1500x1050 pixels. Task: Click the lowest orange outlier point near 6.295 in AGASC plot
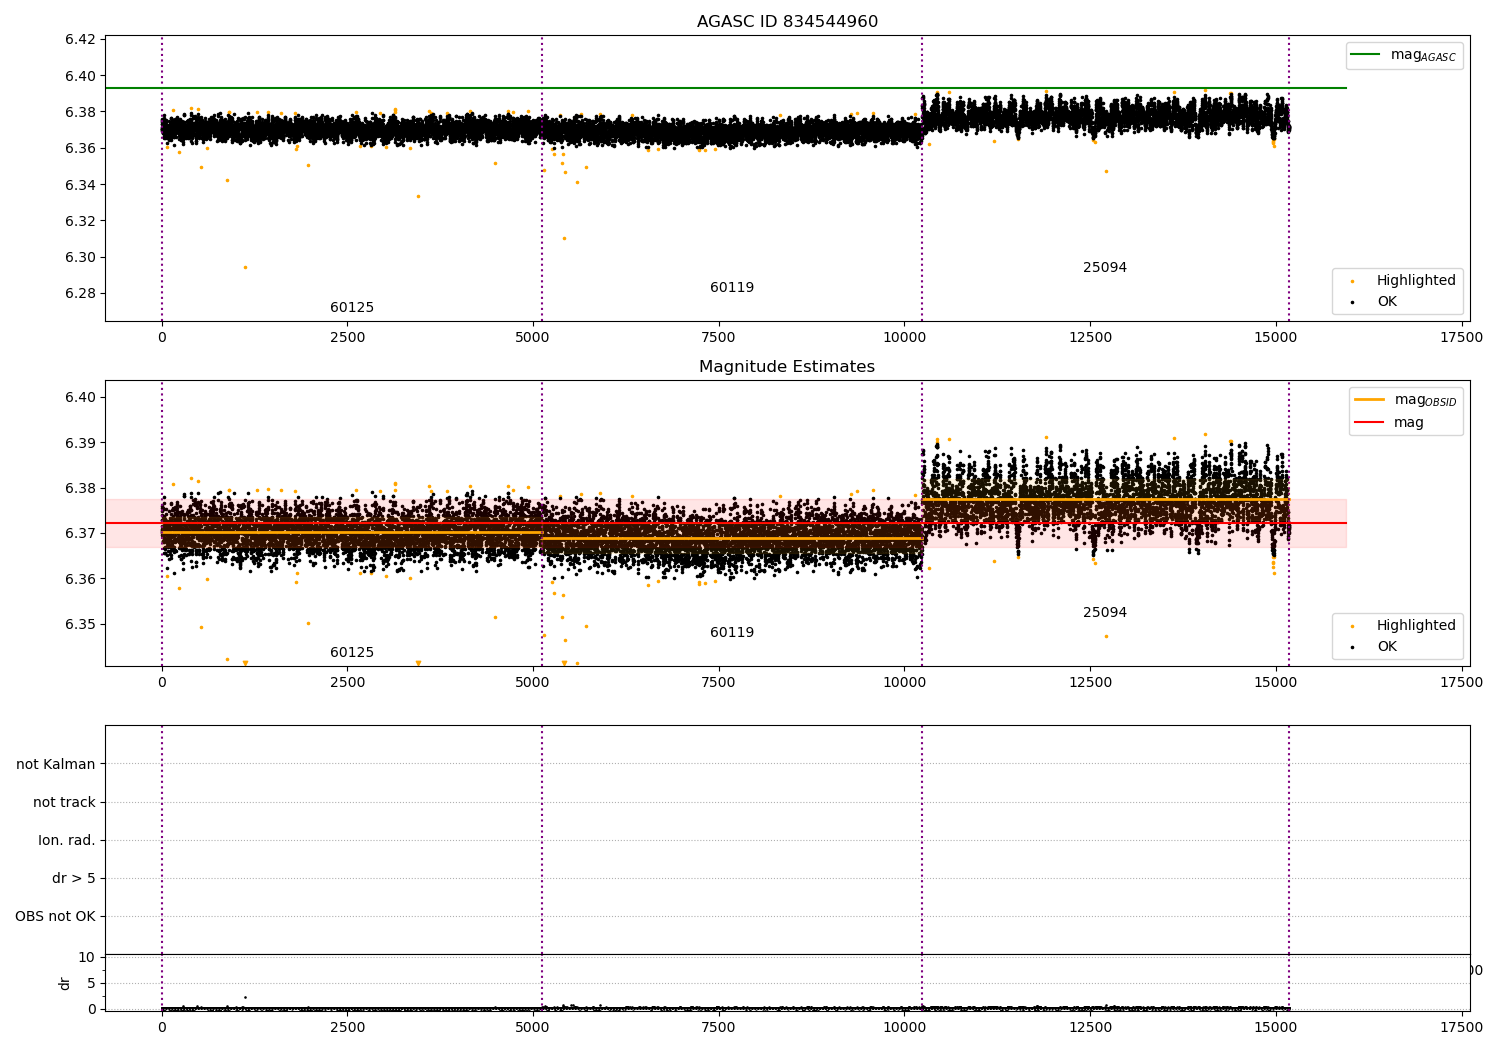[245, 267]
